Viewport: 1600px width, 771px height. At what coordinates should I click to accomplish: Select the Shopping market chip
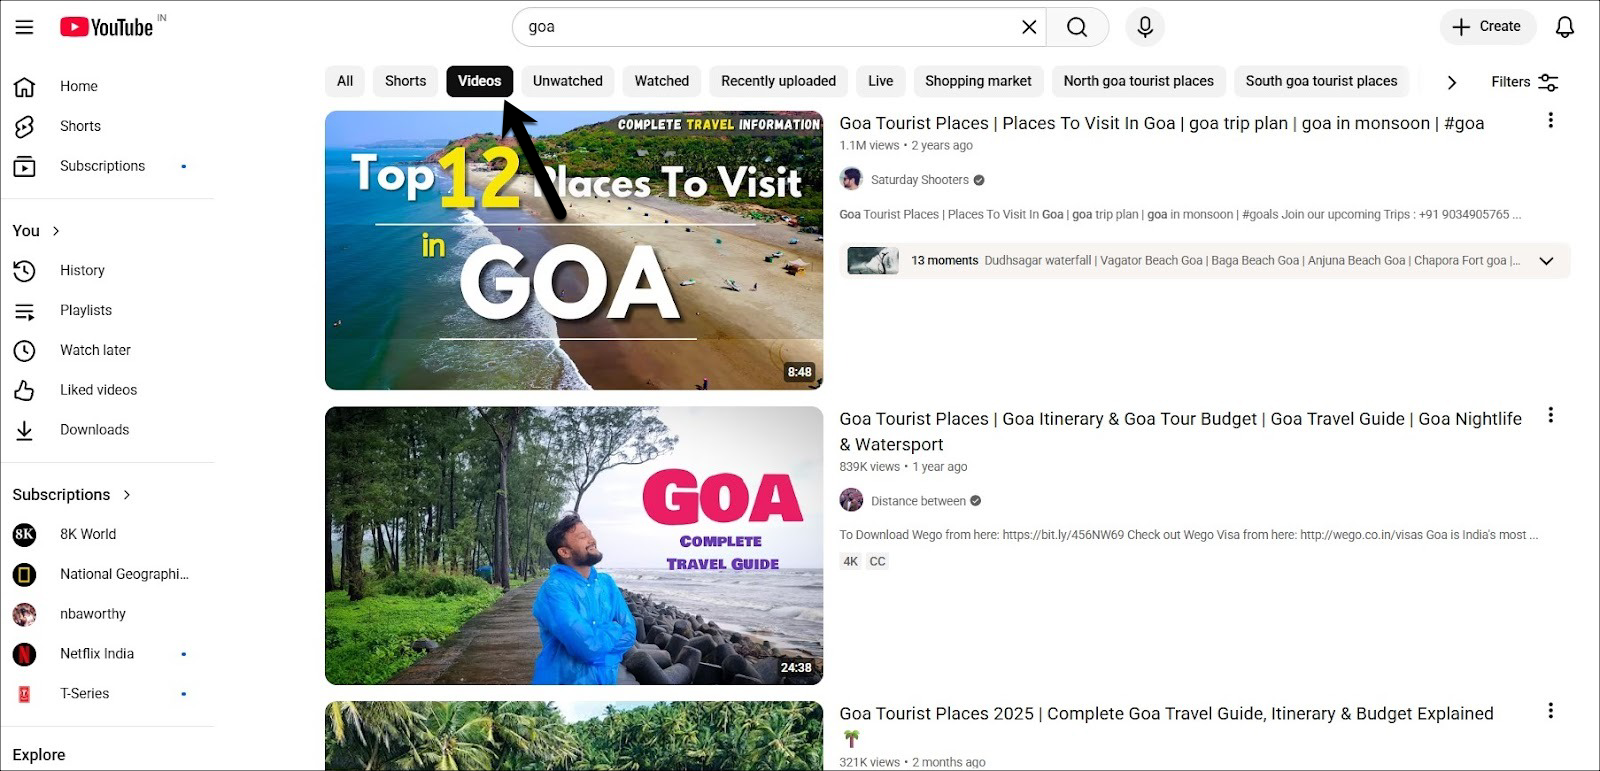point(978,81)
